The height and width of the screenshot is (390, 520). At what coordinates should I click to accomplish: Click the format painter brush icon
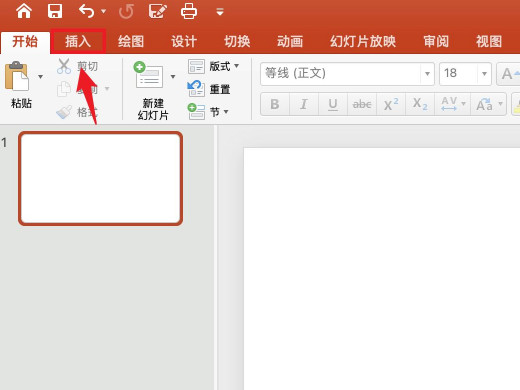[64, 112]
